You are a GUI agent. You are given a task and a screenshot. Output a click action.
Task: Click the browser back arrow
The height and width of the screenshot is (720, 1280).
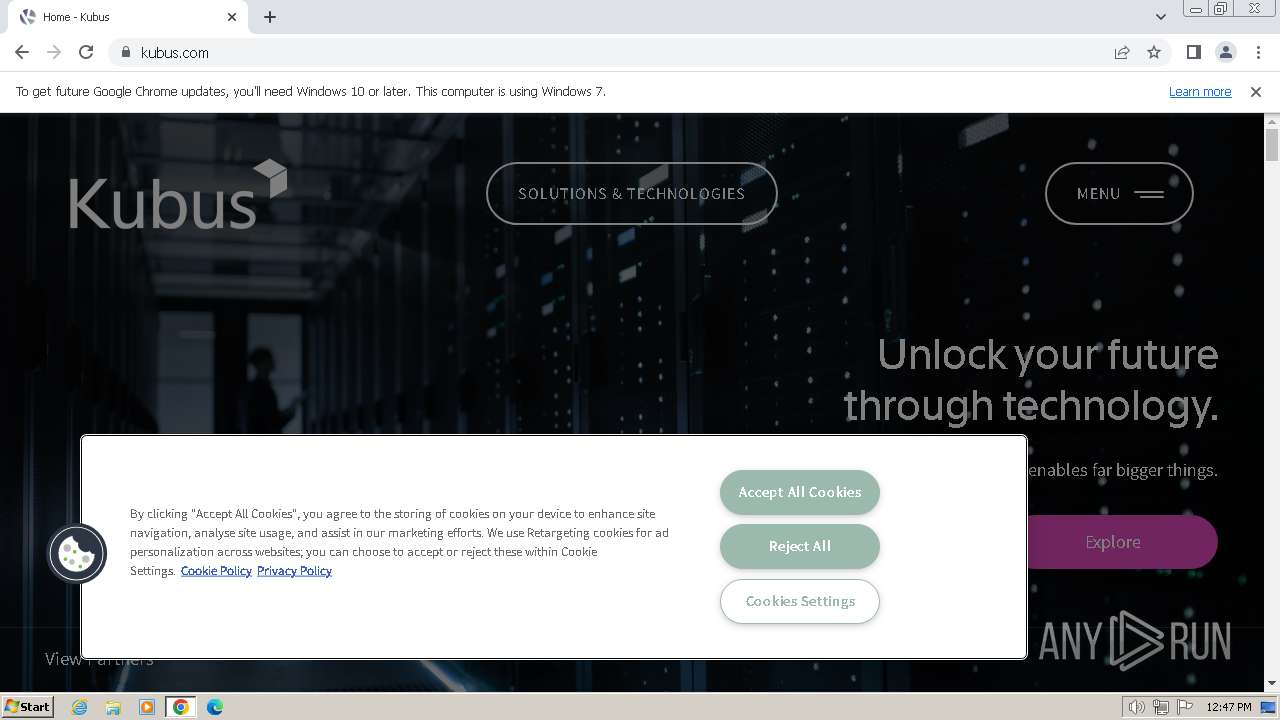pos(22,52)
